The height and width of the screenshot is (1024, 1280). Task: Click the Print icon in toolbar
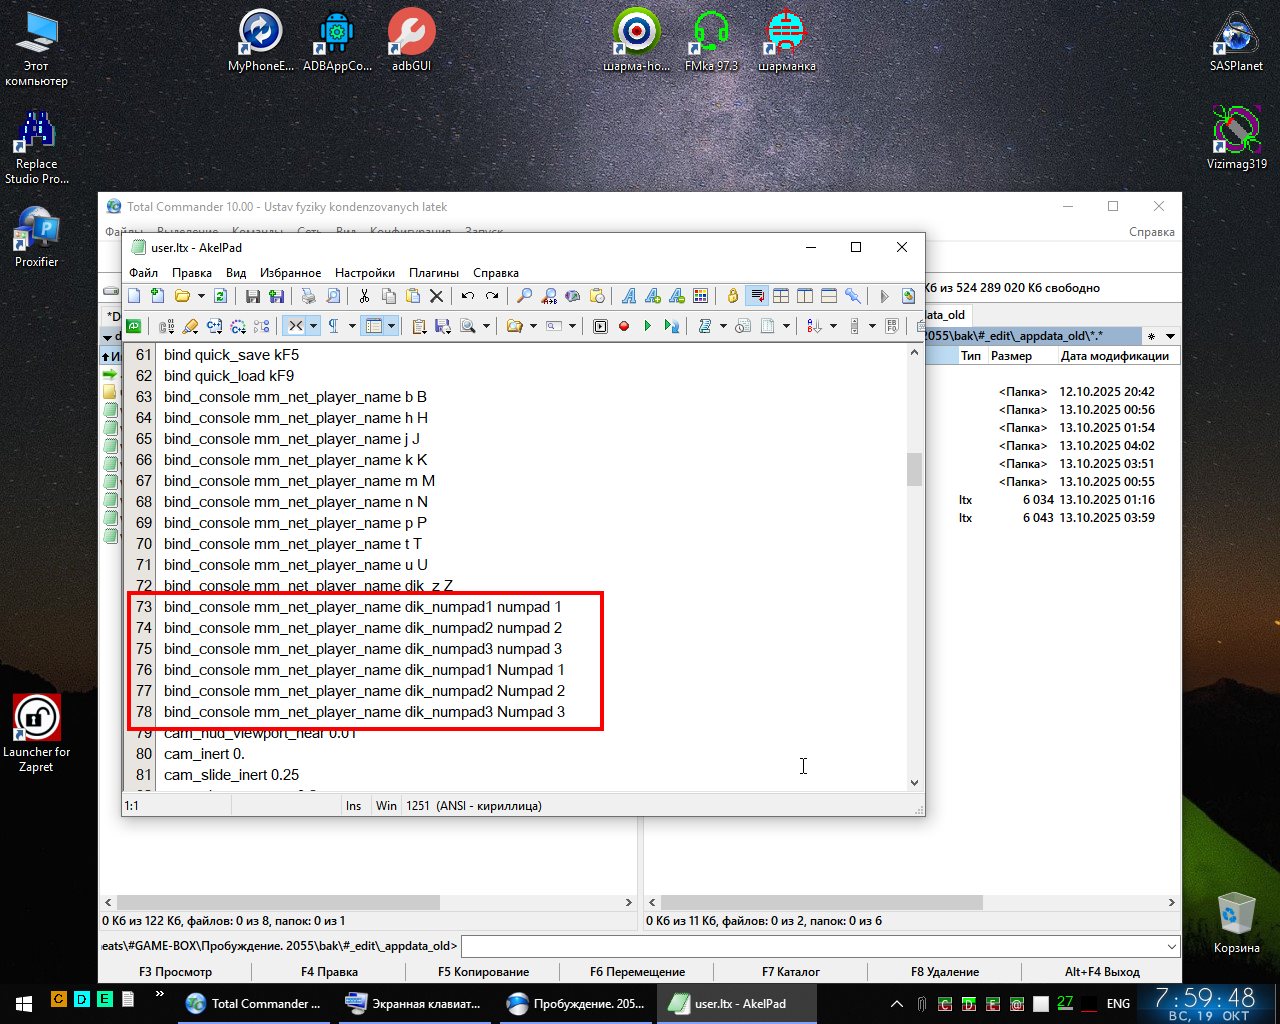tap(309, 296)
